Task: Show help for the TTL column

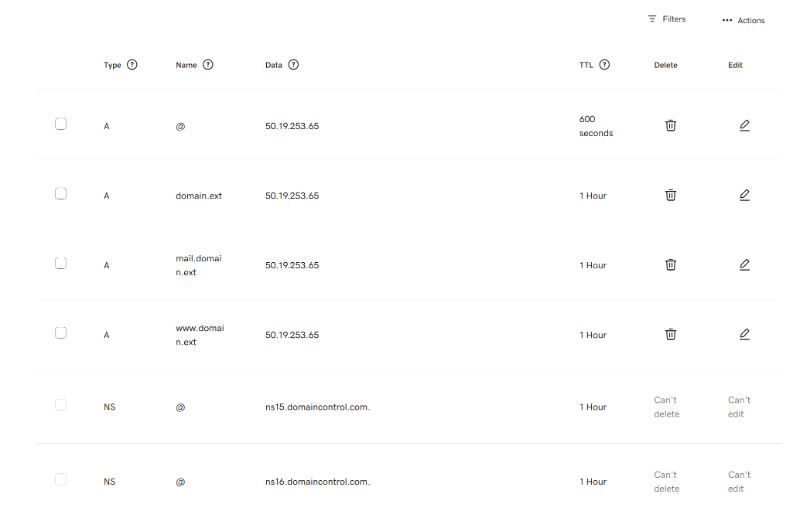Action: coord(604,65)
